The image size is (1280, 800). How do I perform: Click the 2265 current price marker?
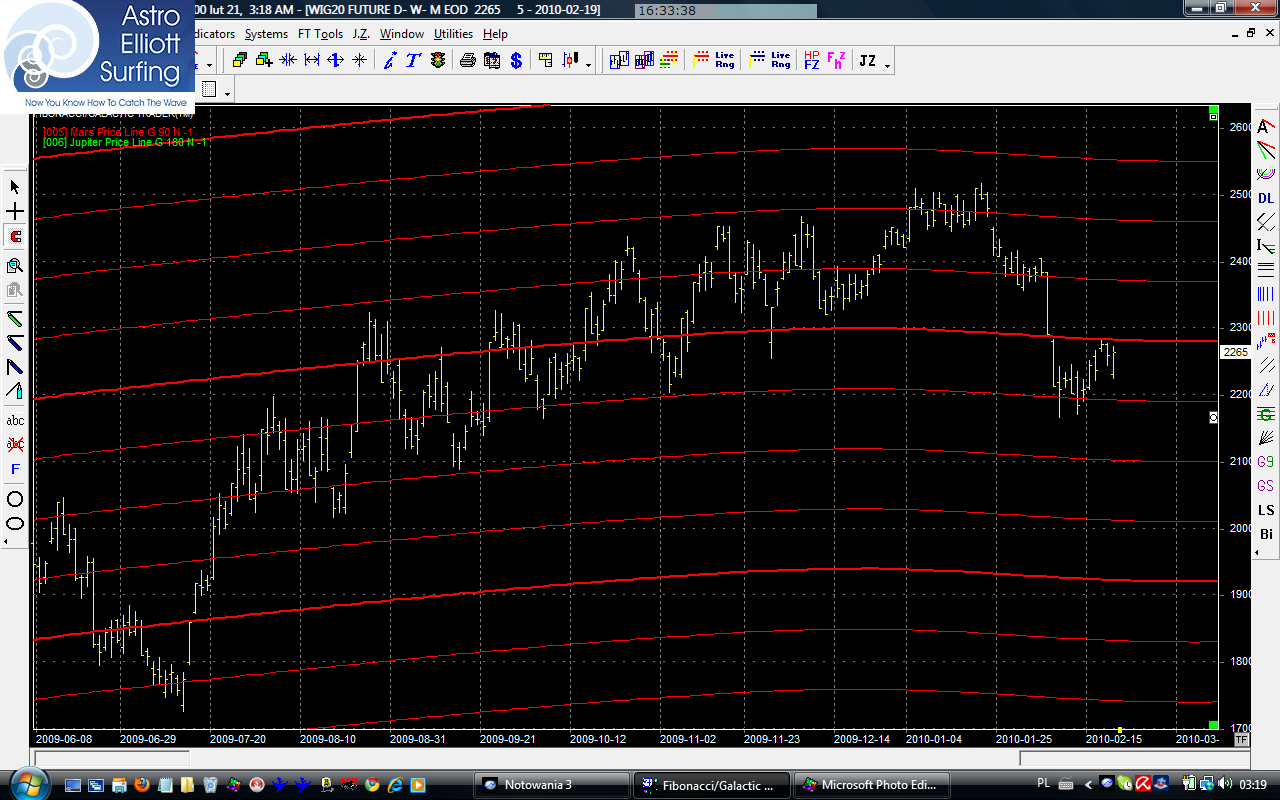(1234, 352)
